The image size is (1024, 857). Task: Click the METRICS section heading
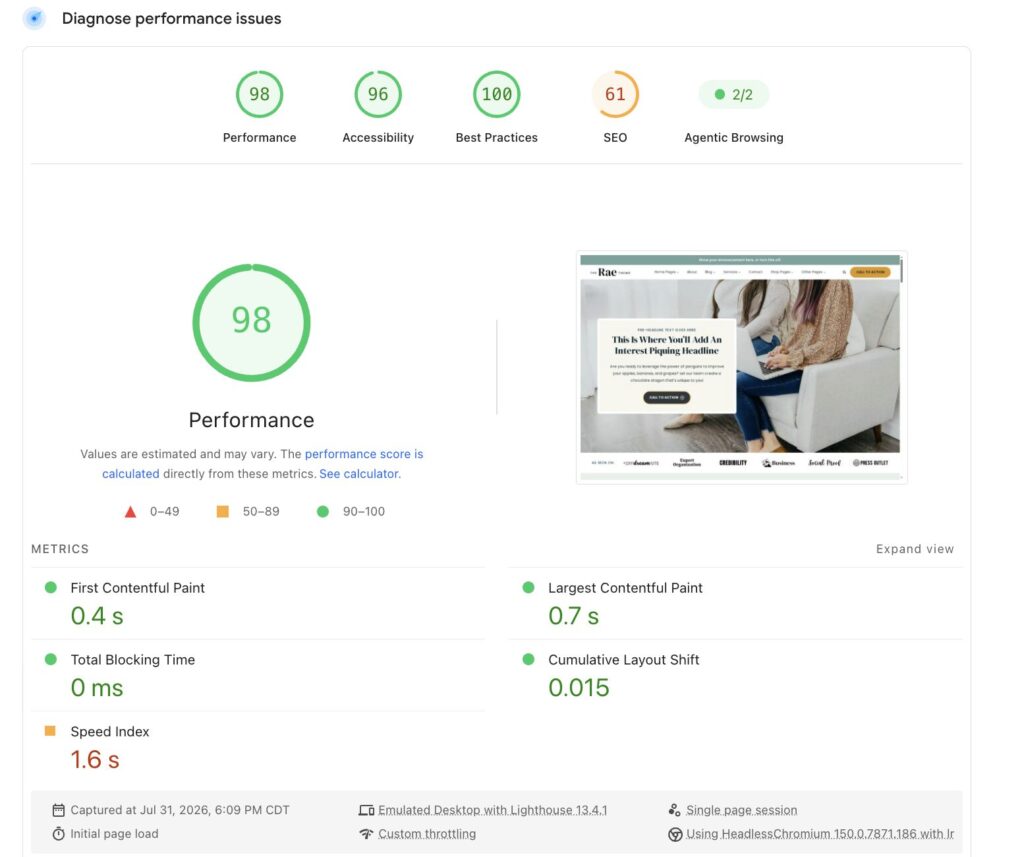[59, 549]
